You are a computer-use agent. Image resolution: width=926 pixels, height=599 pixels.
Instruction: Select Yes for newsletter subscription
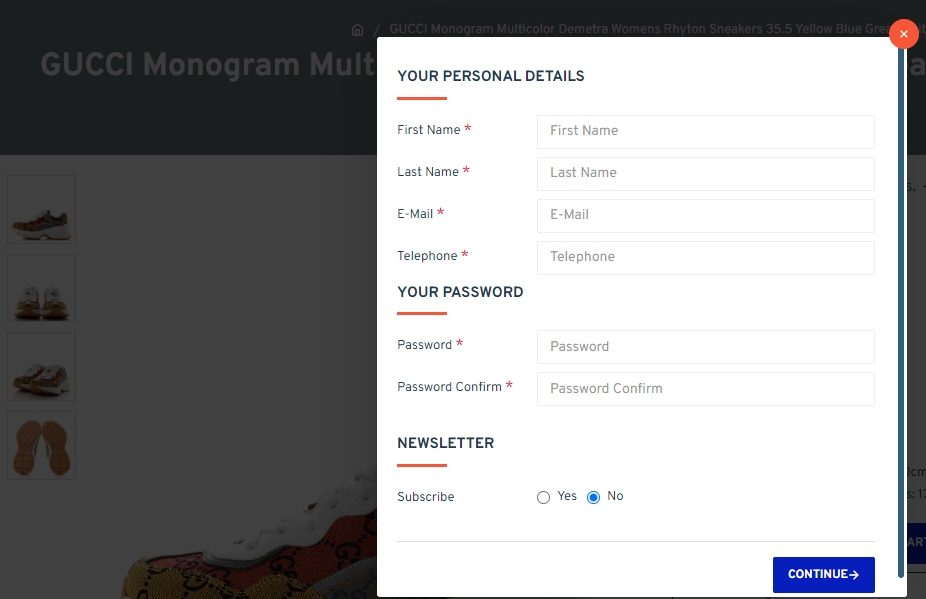click(544, 497)
